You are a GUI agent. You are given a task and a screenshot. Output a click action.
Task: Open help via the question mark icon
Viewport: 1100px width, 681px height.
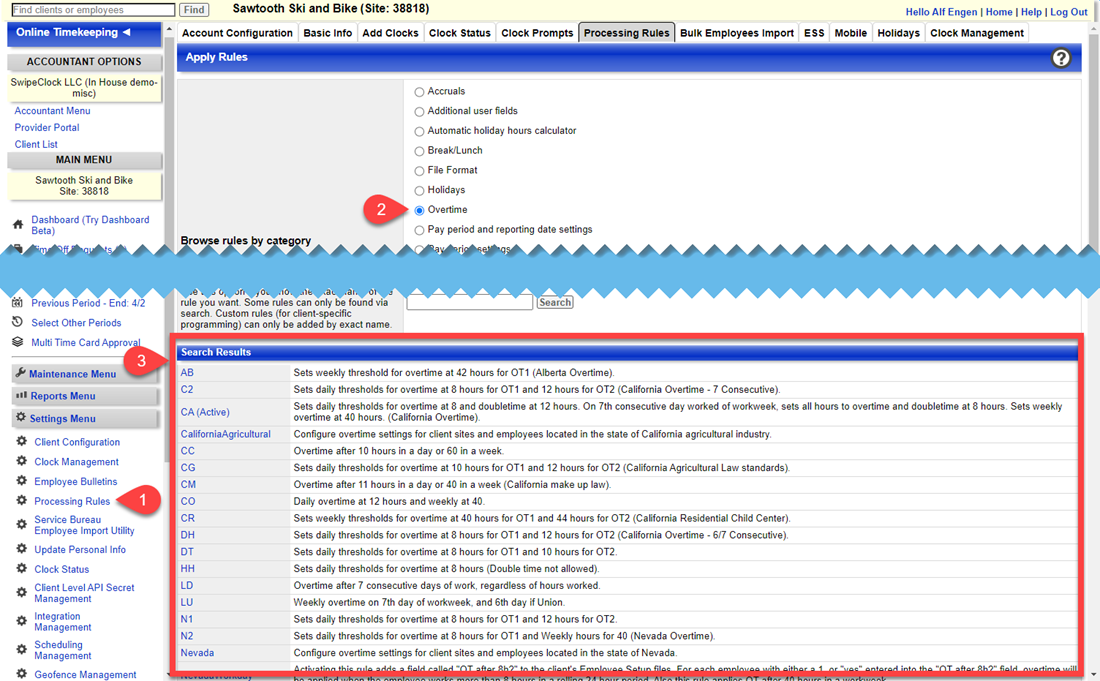[x=1060, y=58]
